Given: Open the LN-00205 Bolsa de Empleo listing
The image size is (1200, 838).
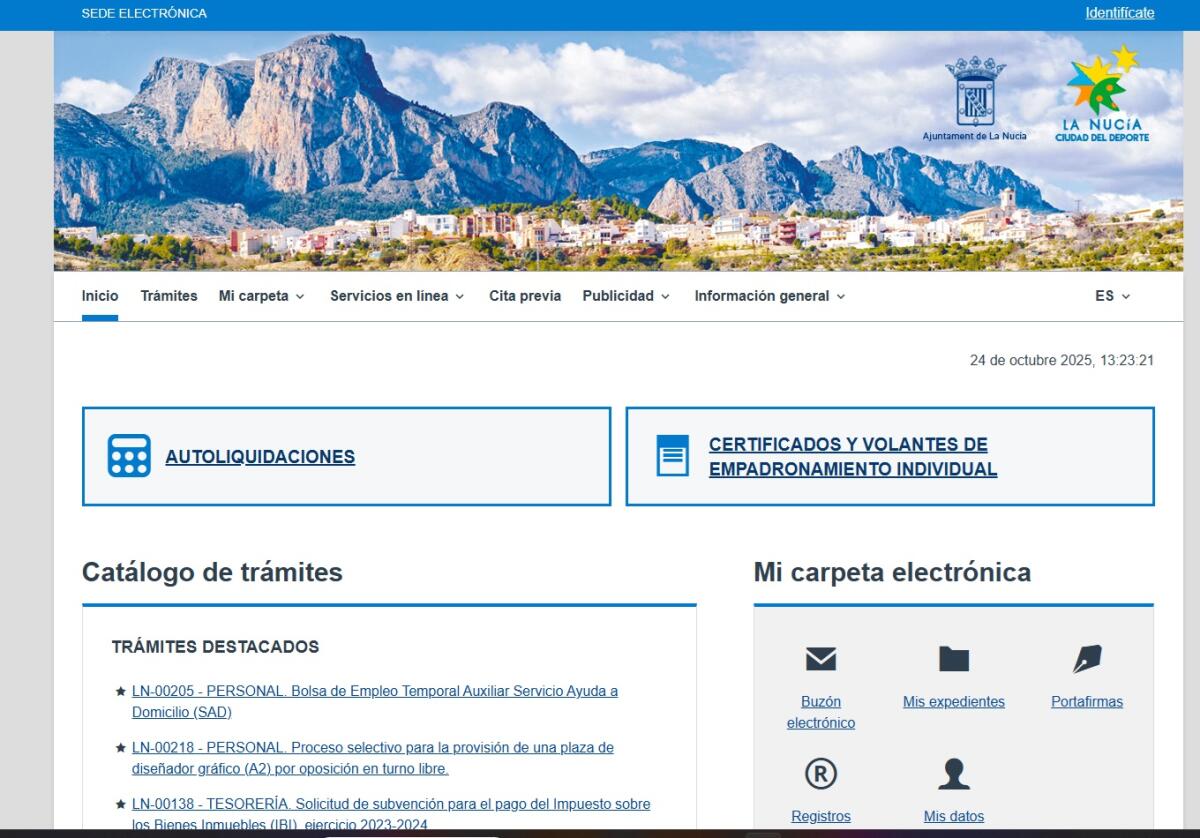Looking at the screenshot, I should coord(375,691).
